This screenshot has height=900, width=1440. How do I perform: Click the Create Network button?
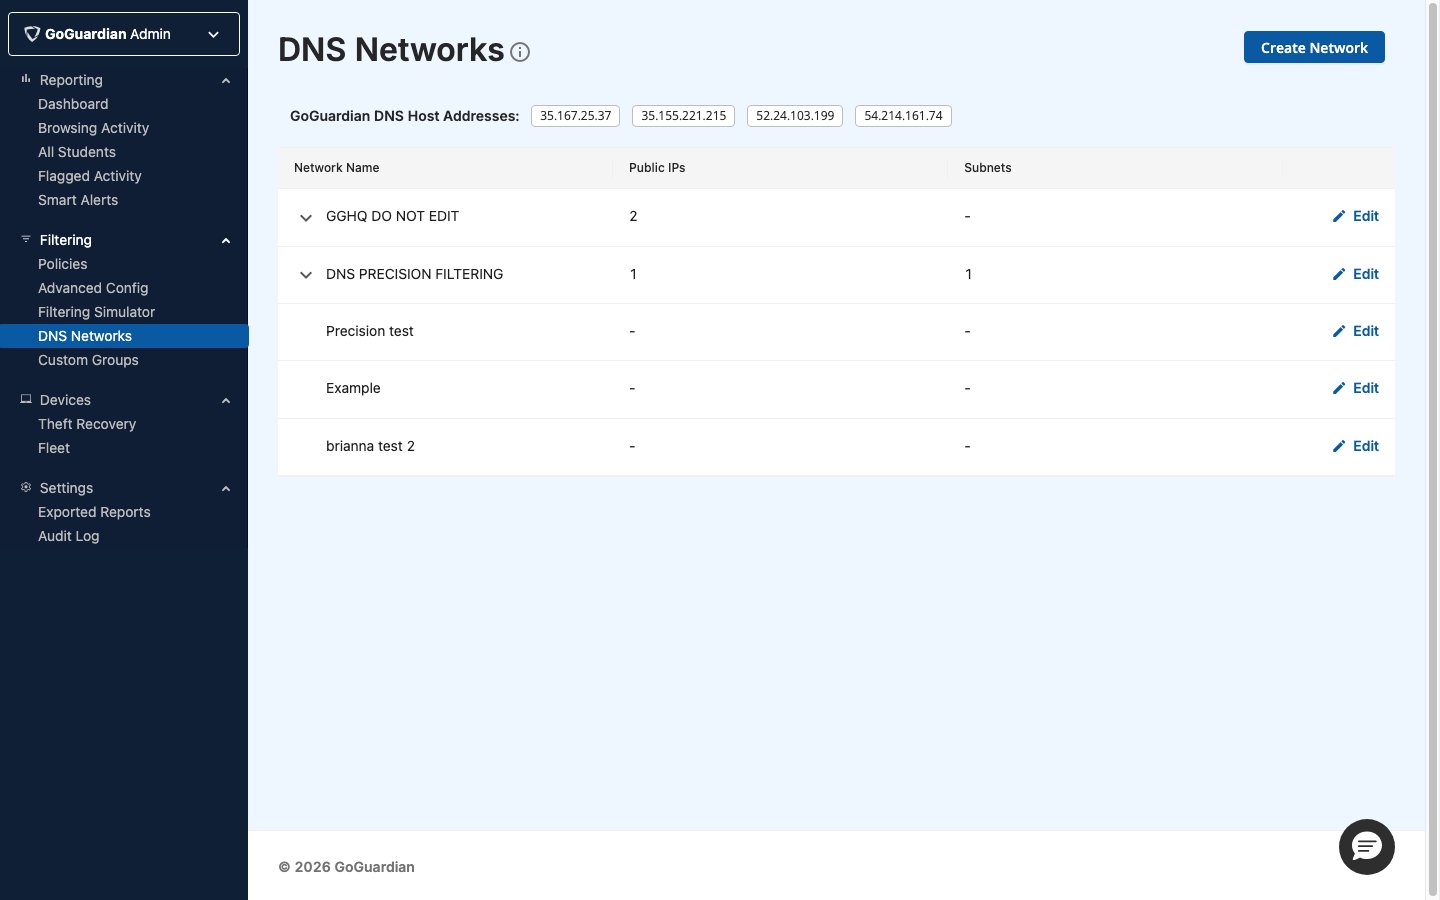click(1314, 47)
